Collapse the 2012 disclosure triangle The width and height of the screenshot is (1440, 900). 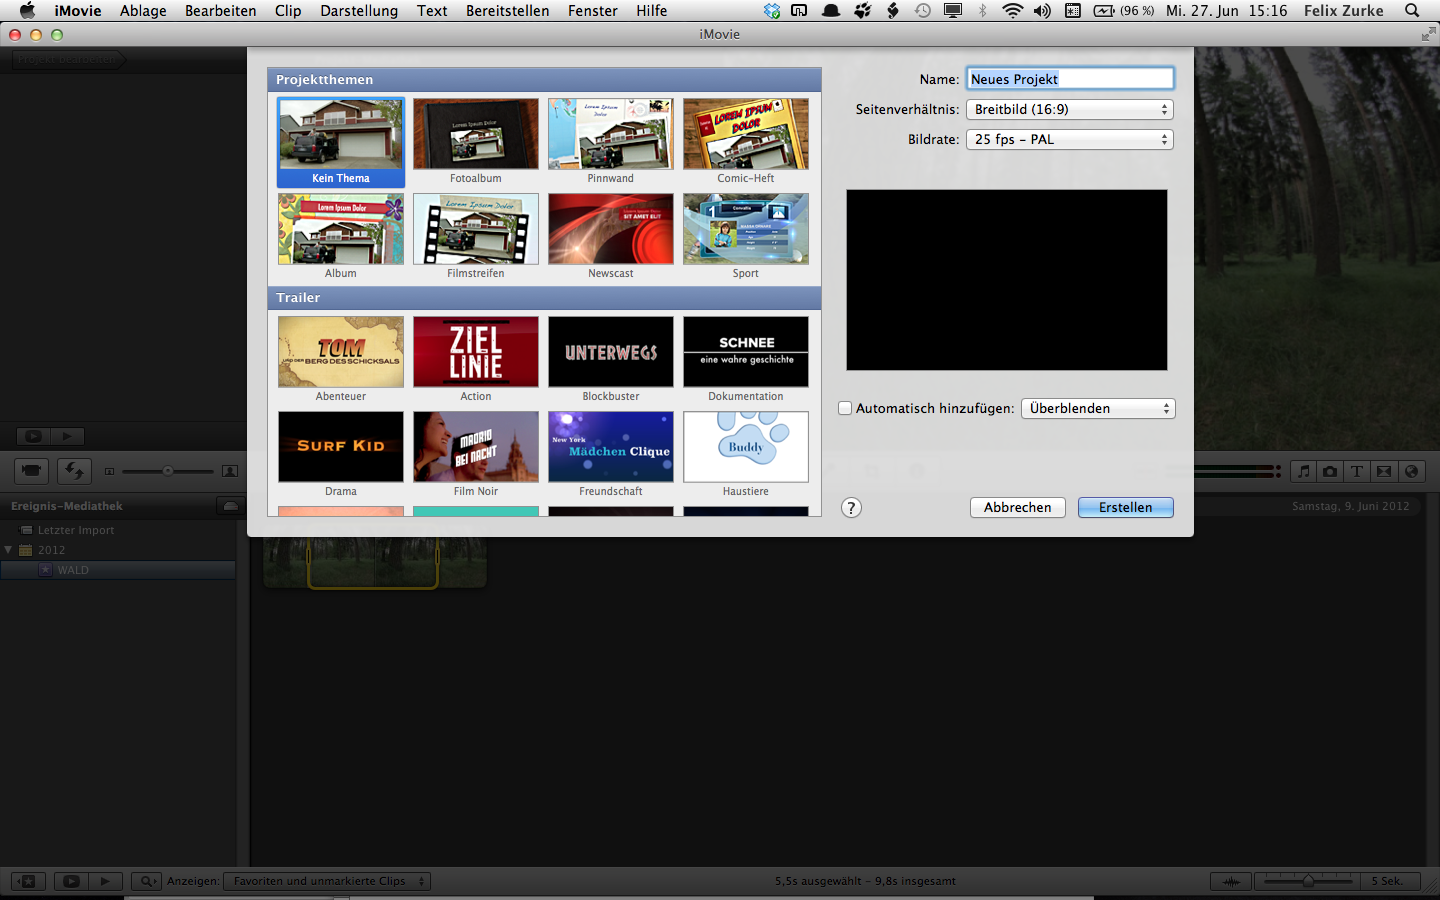(9, 550)
